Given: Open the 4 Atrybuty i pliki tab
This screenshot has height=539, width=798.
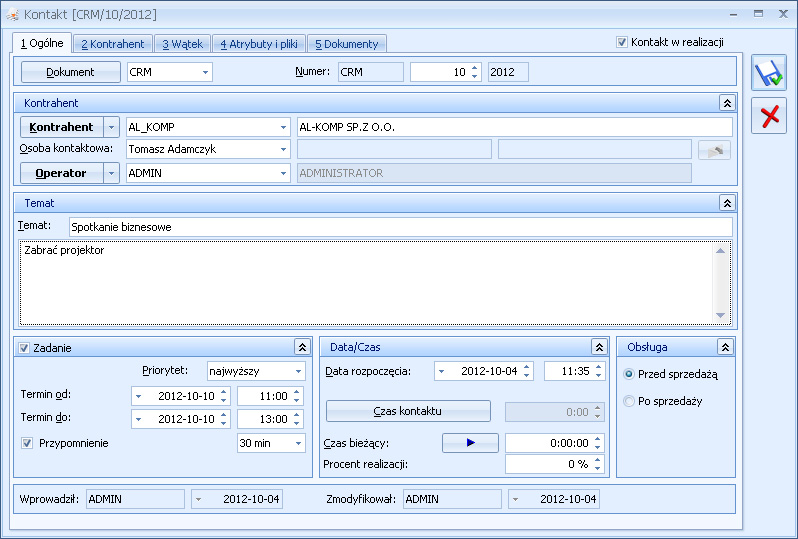Looking at the screenshot, I should 259,44.
